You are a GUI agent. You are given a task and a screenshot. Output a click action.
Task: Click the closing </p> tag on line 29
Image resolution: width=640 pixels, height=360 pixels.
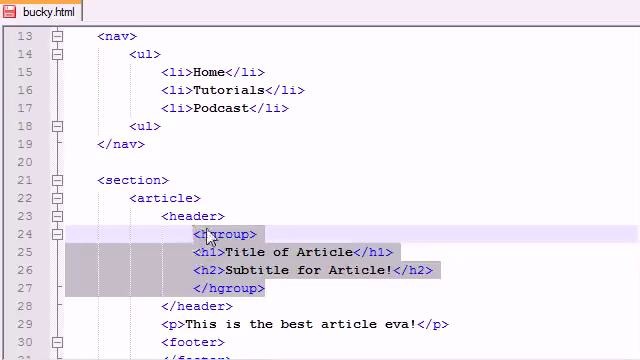[x=433, y=324]
